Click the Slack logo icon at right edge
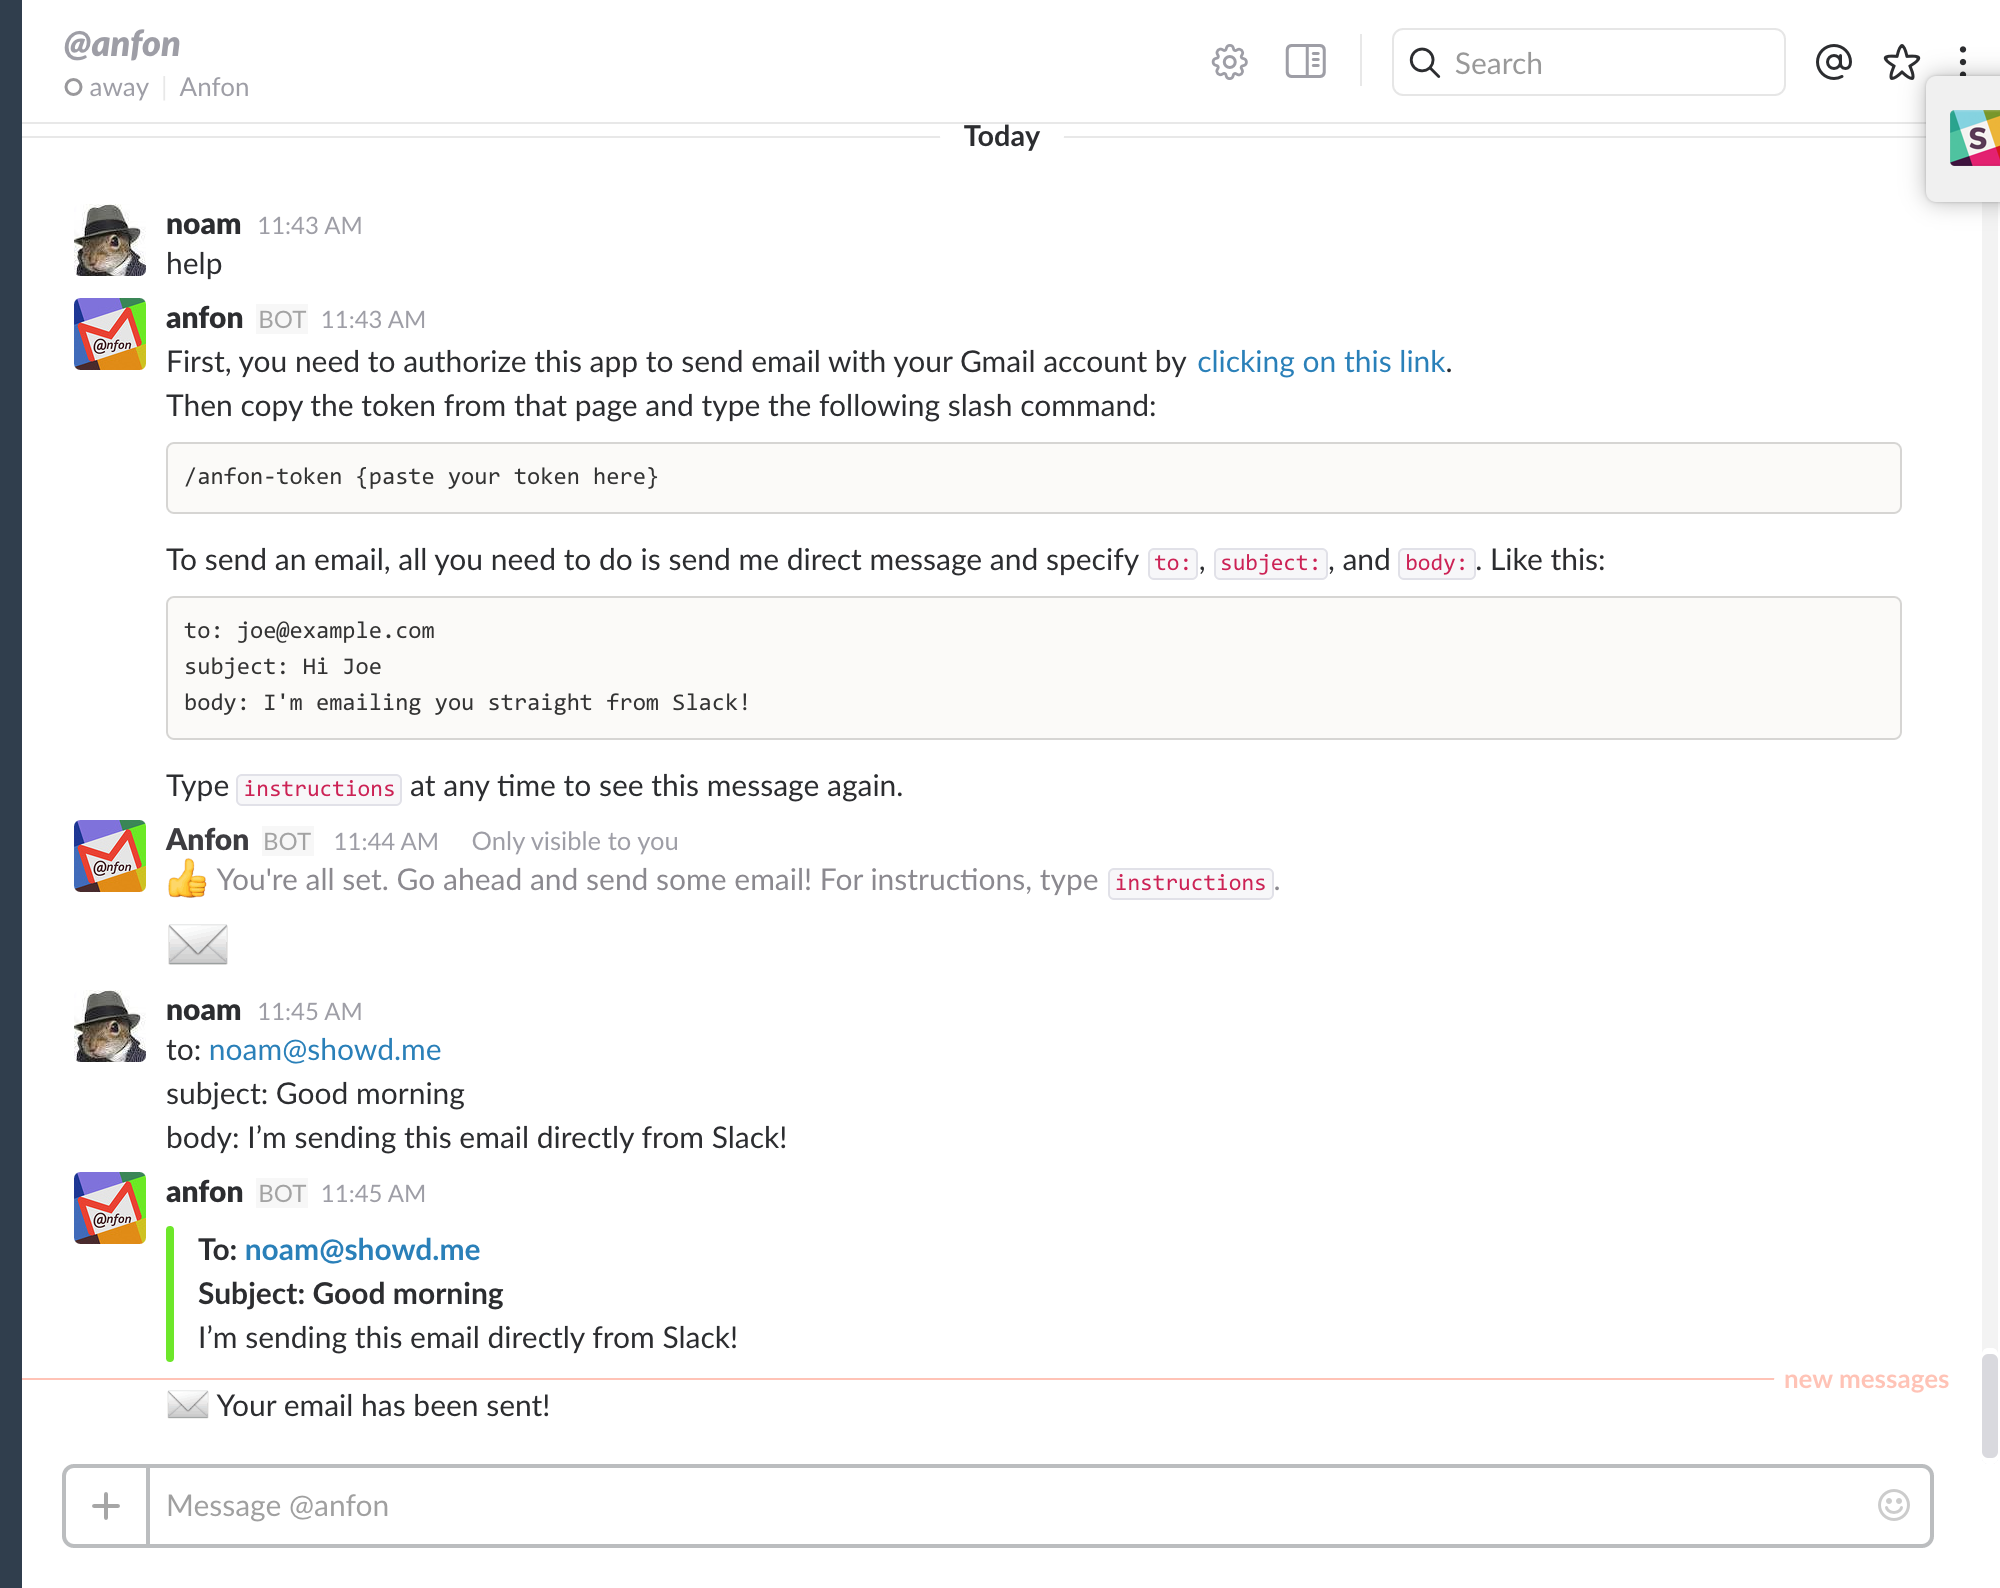Viewport: 2000px width, 1588px height. pos(1974,138)
